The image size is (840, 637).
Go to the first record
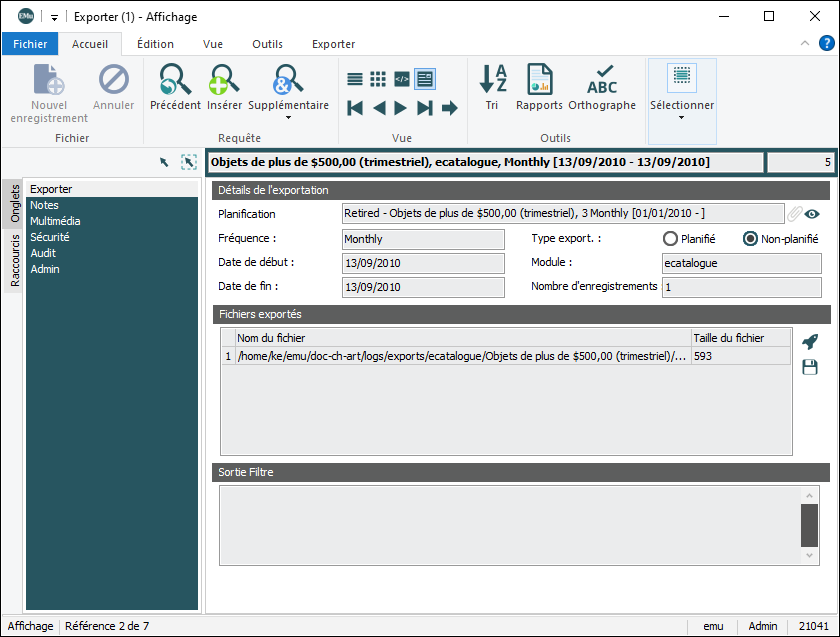(355, 108)
